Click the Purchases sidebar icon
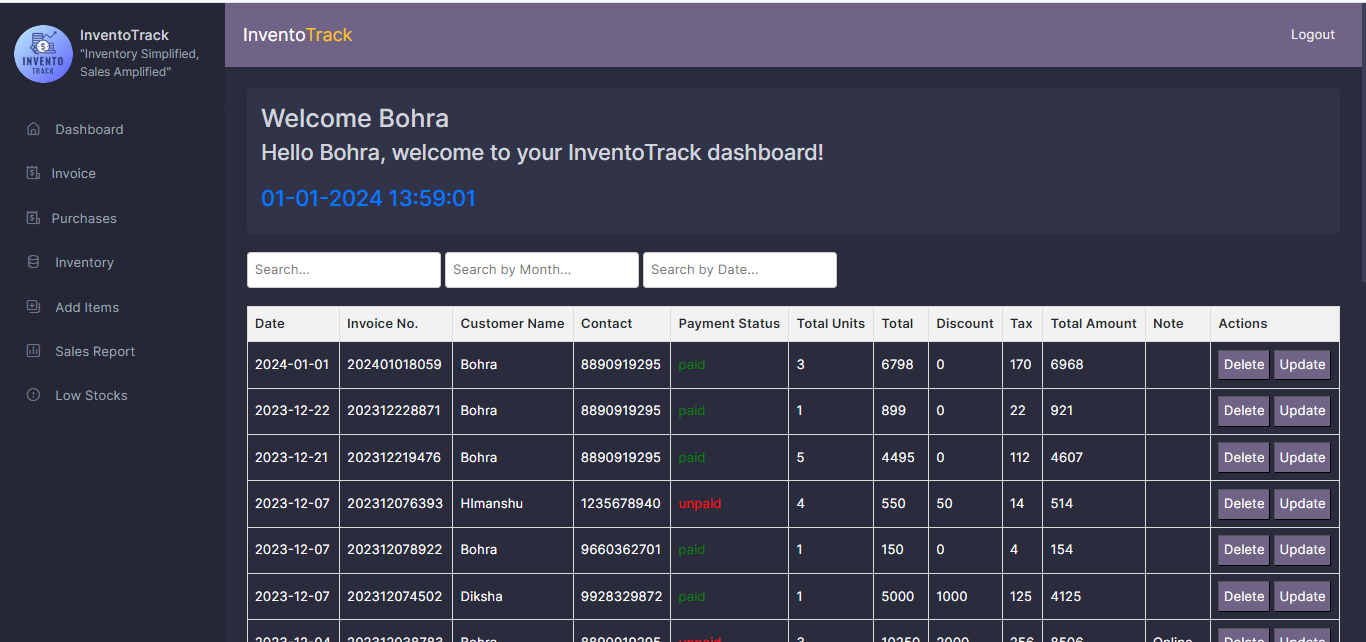 click(33, 218)
